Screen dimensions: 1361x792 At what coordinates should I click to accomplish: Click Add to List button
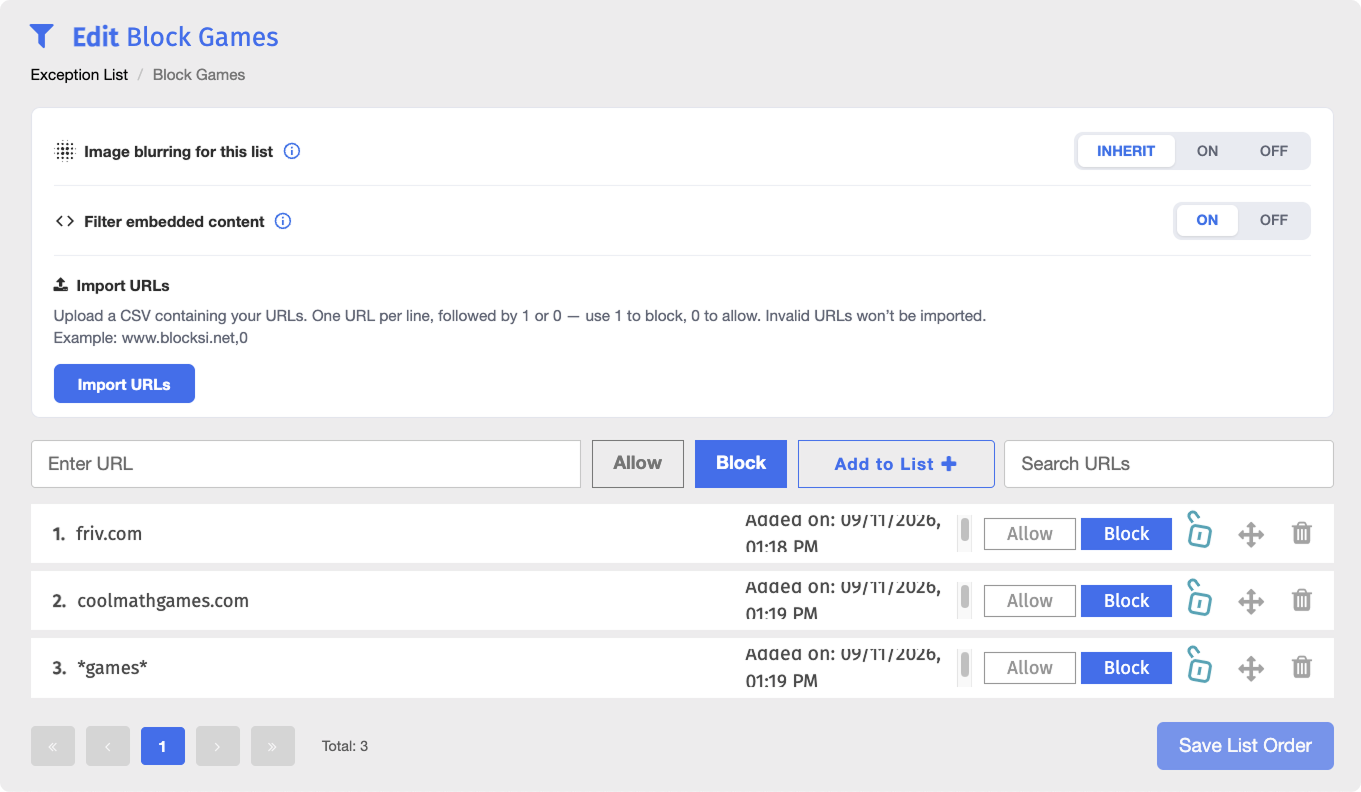click(896, 464)
